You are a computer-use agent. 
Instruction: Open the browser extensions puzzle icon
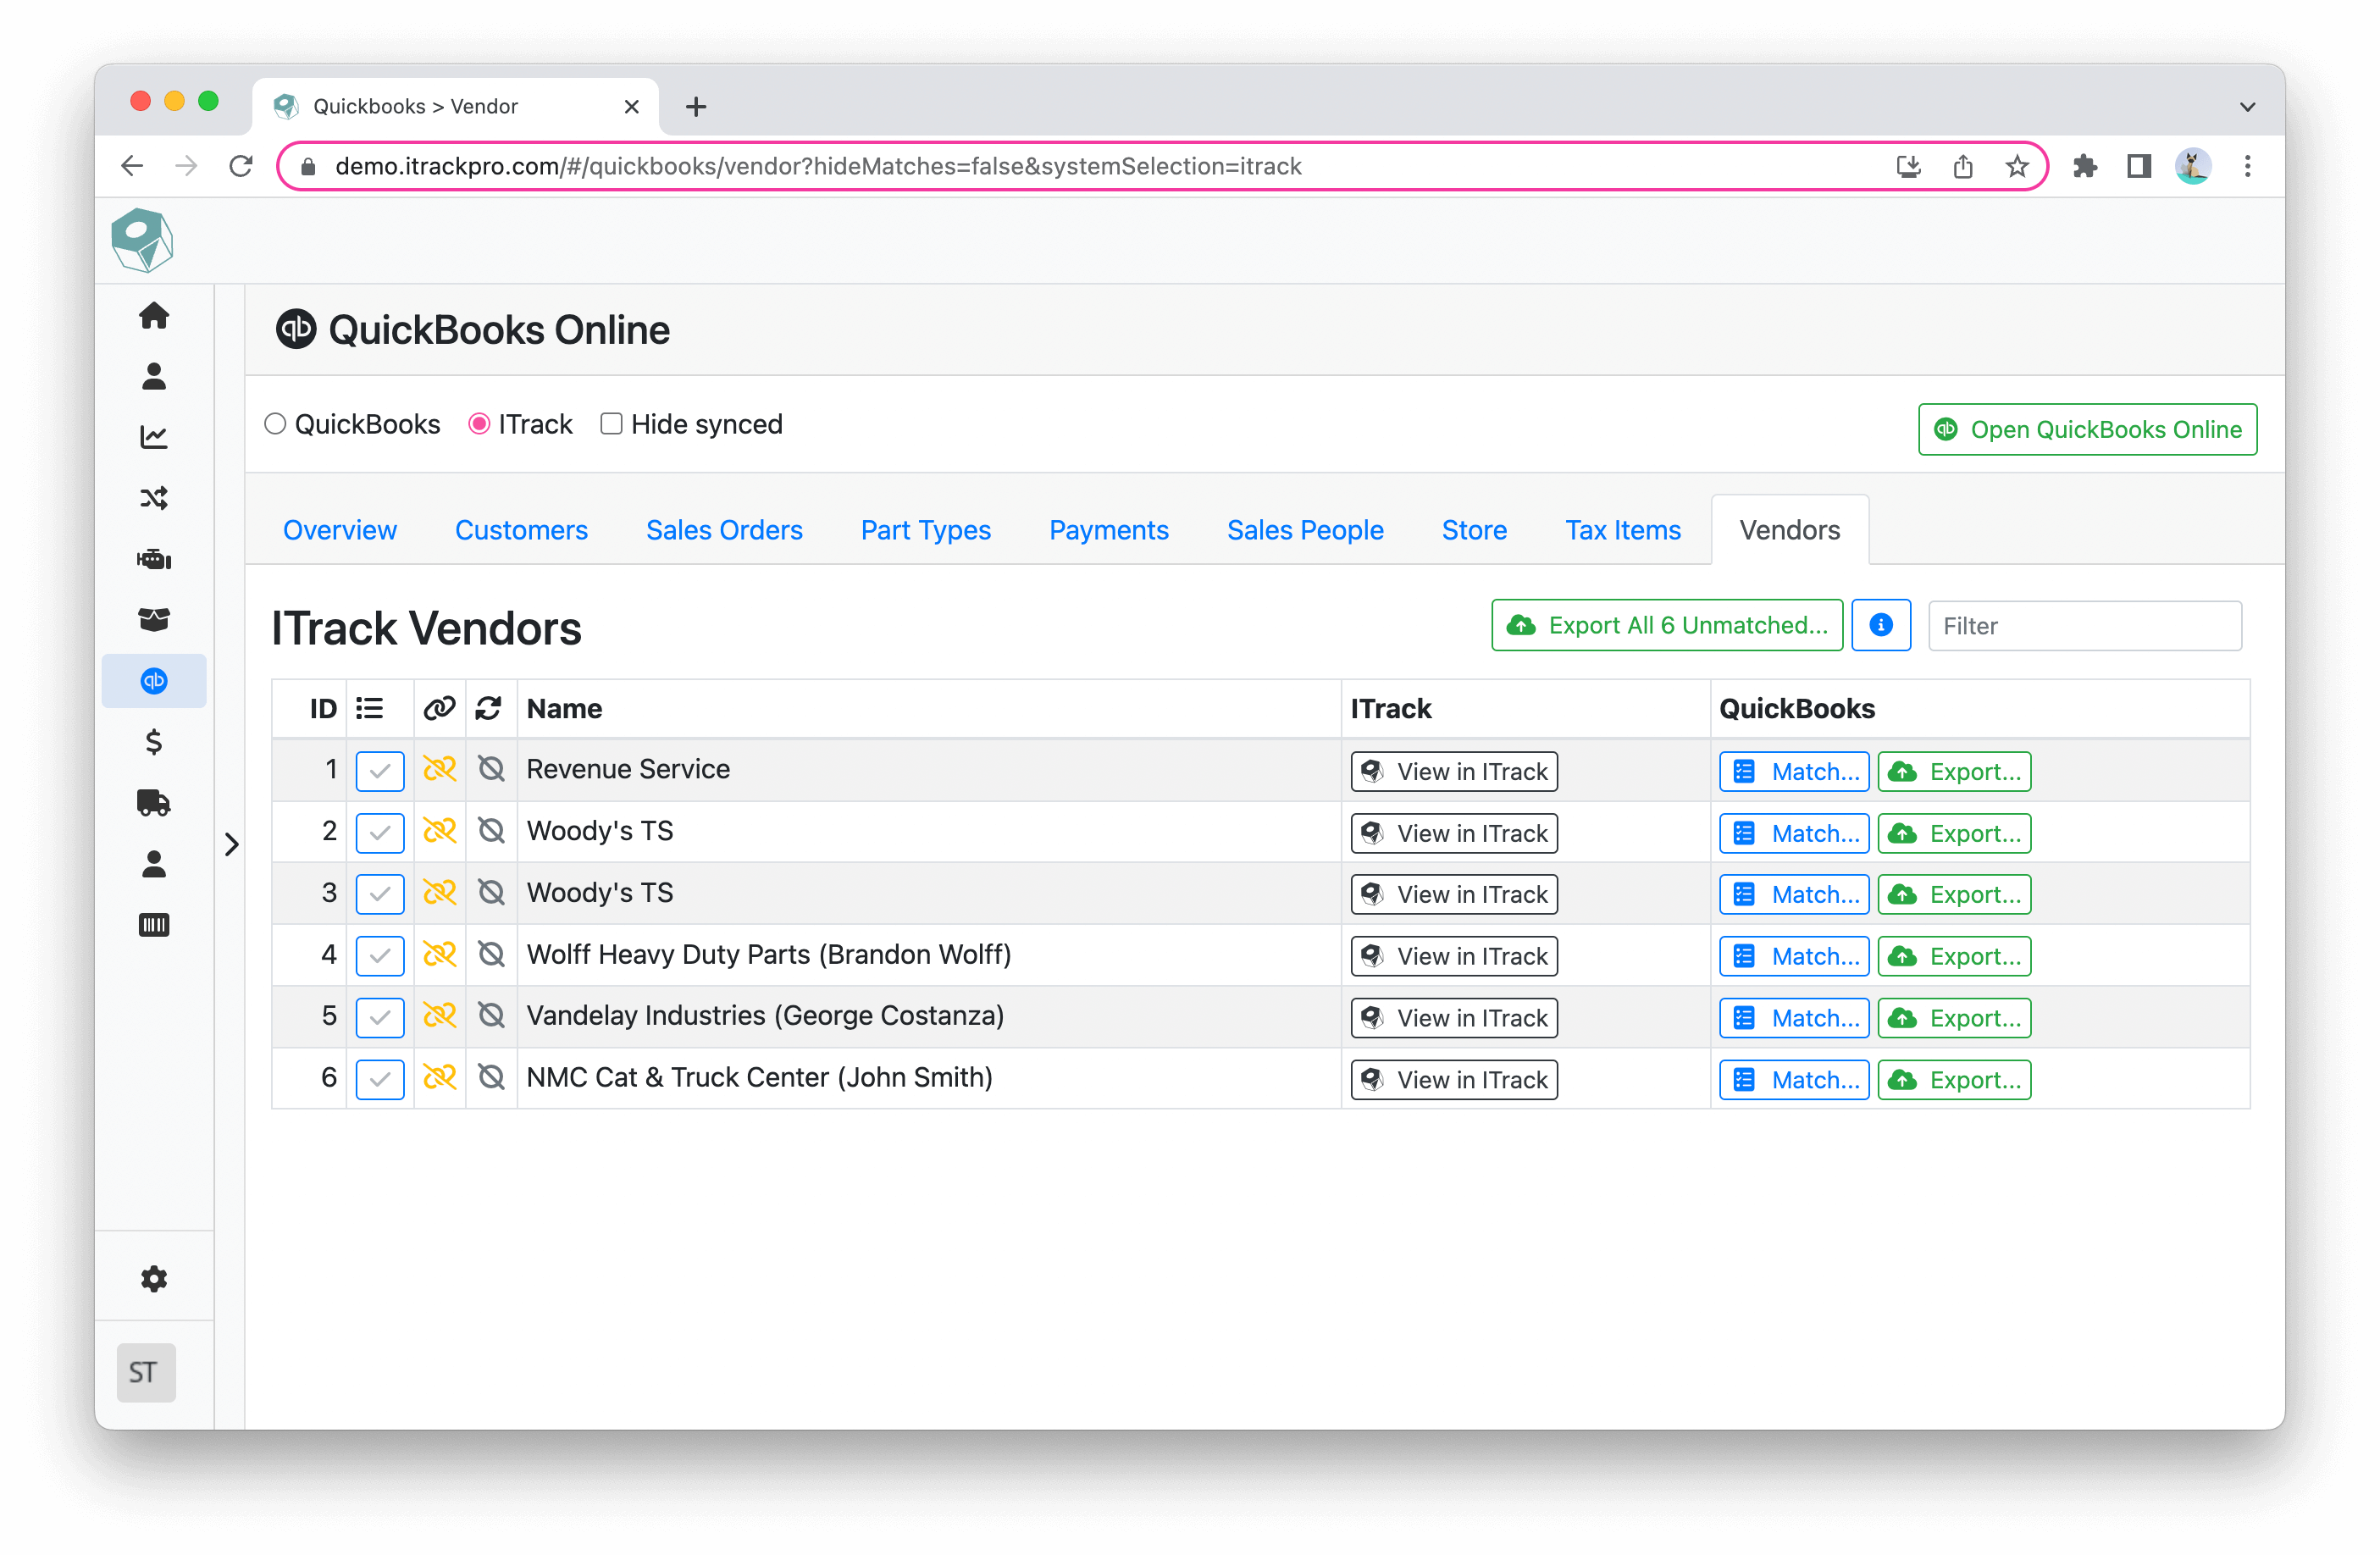(2085, 166)
